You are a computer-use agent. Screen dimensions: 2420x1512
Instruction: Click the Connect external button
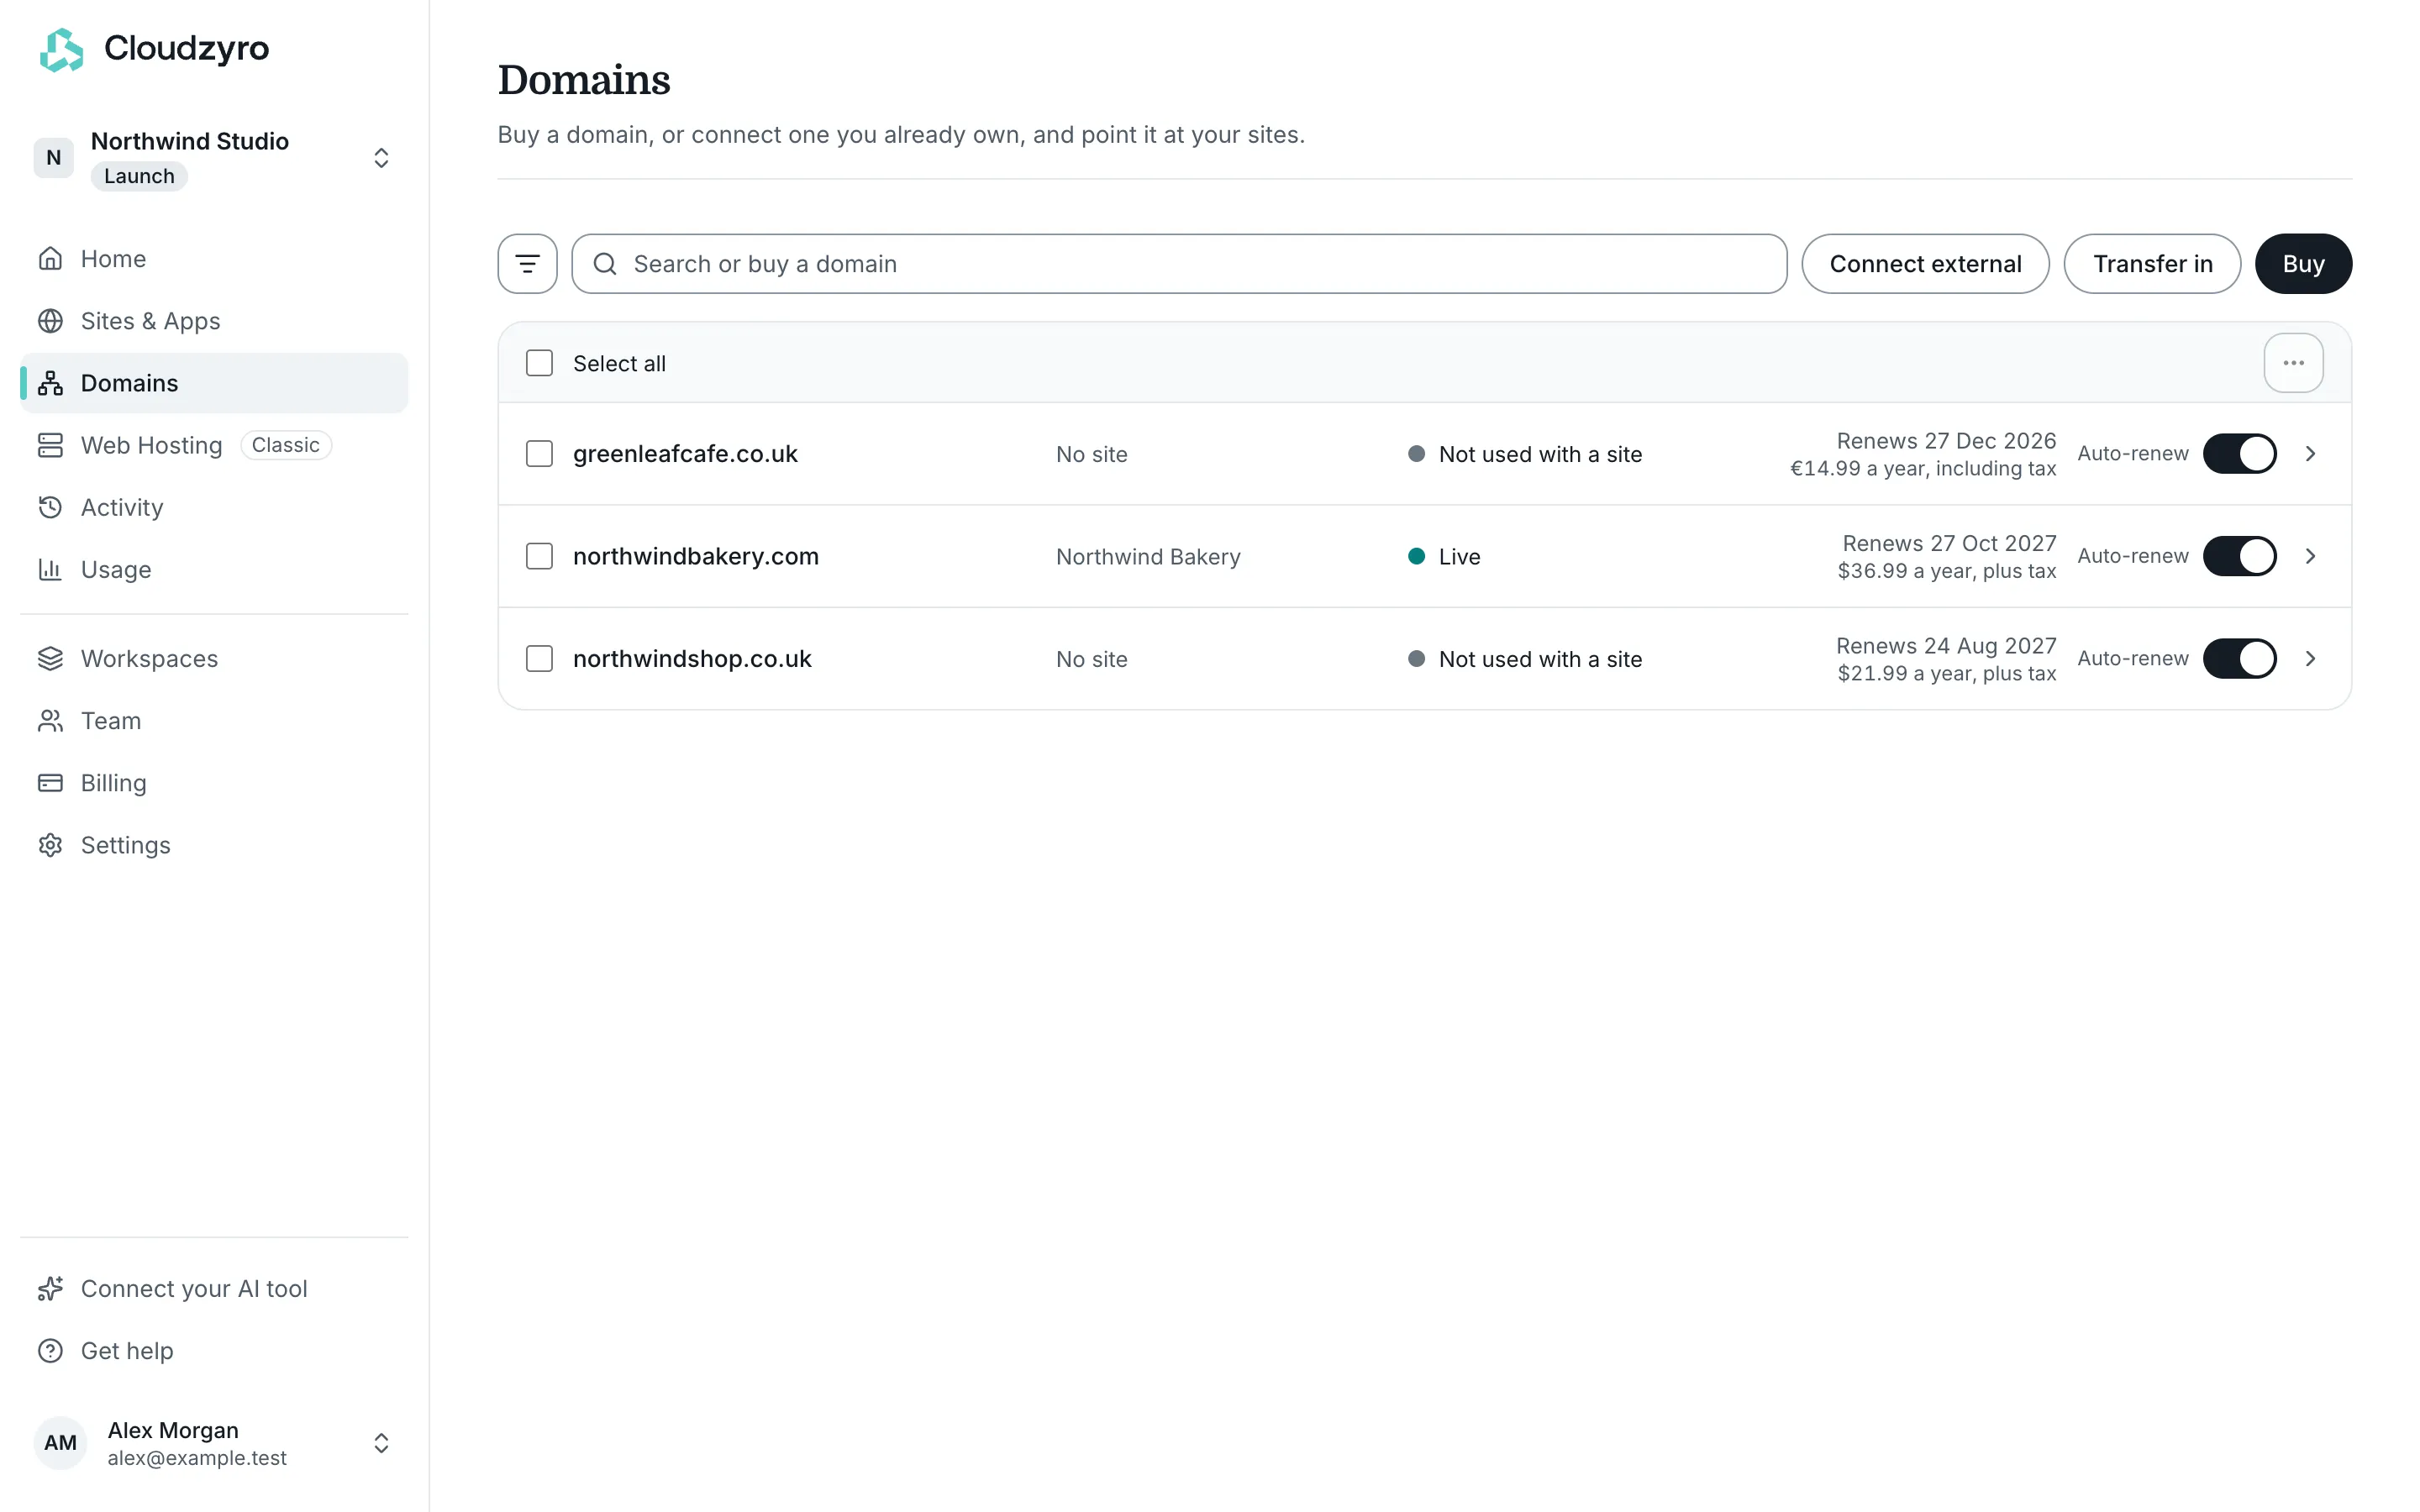click(1925, 264)
